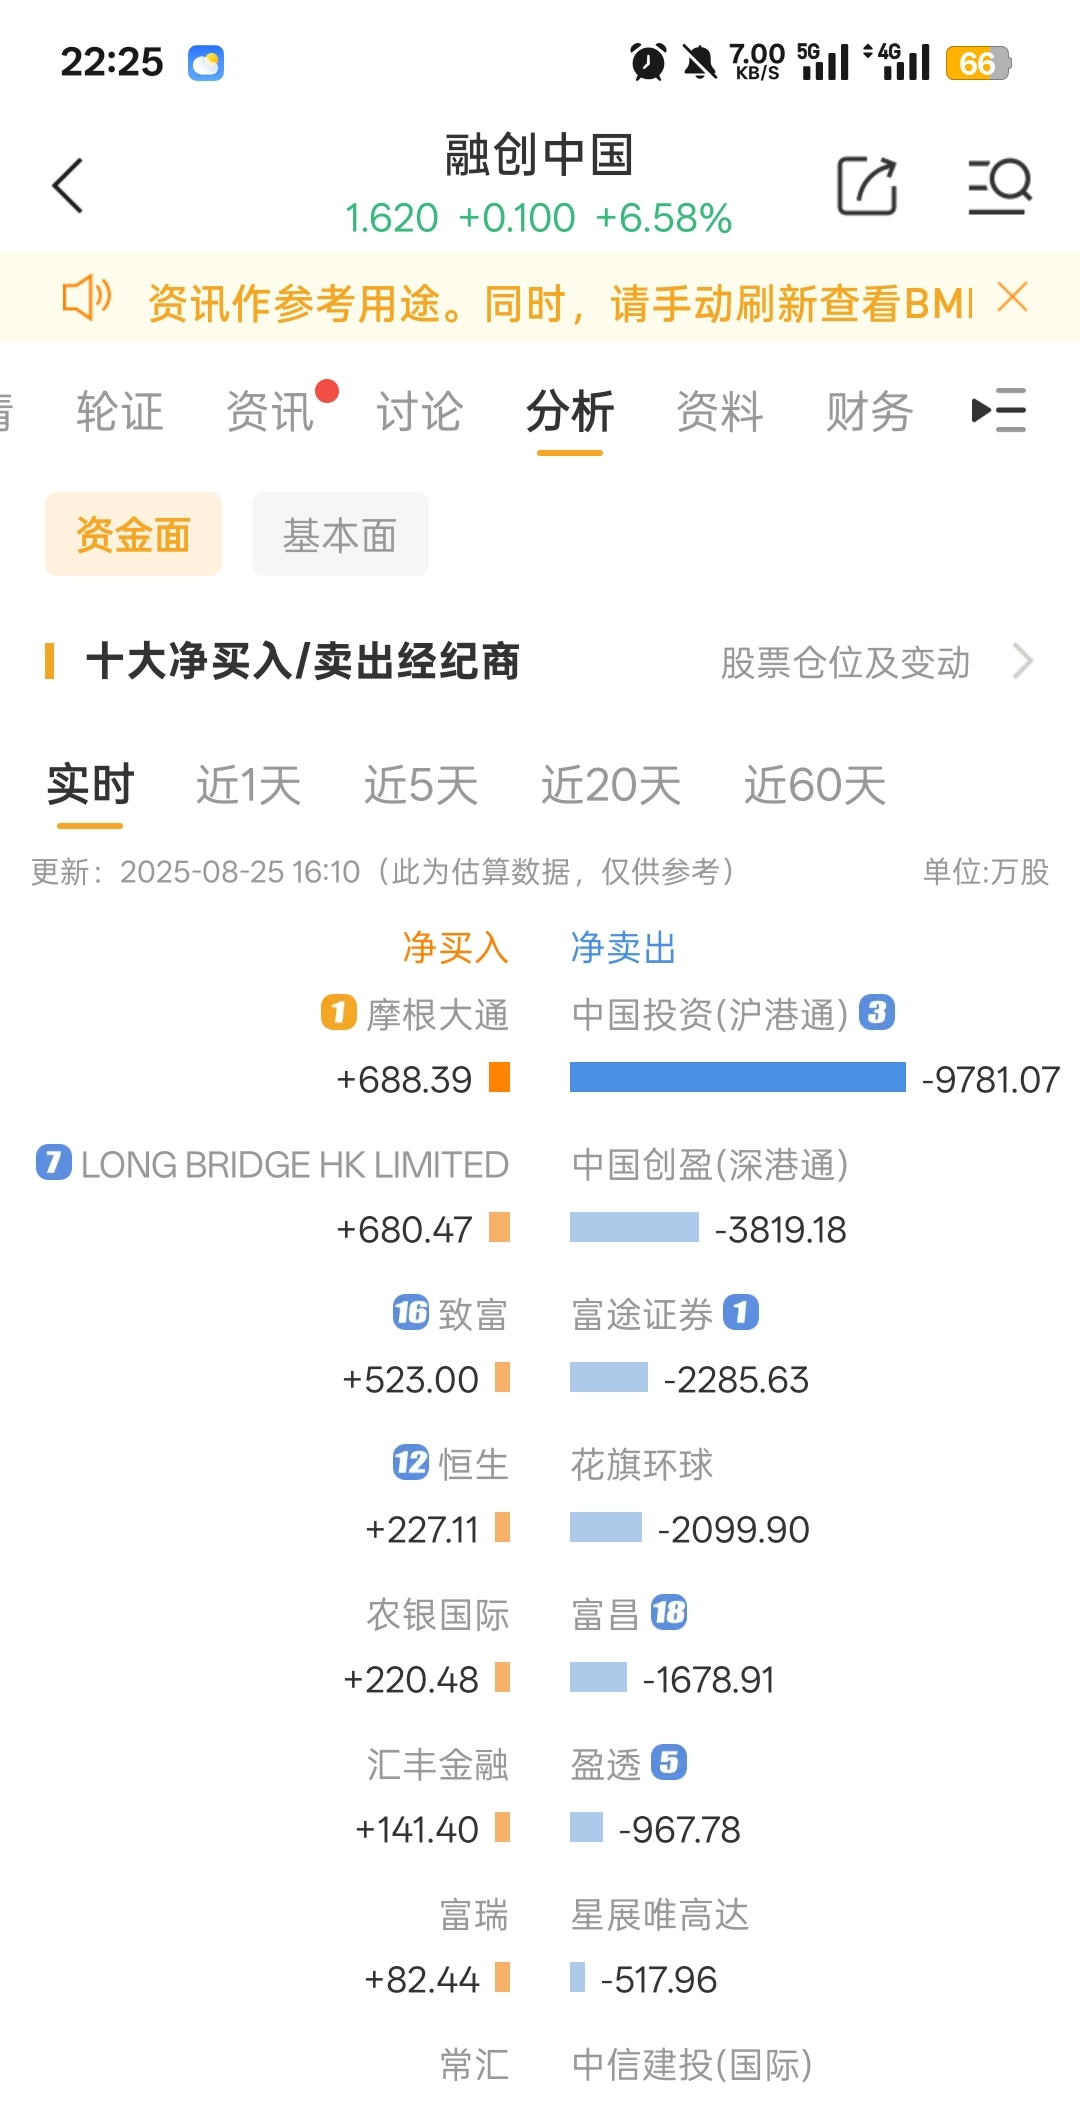This screenshot has height=2106, width=1080.
Task: Open 股票仓位及变动 chevron
Action: 1022,661
